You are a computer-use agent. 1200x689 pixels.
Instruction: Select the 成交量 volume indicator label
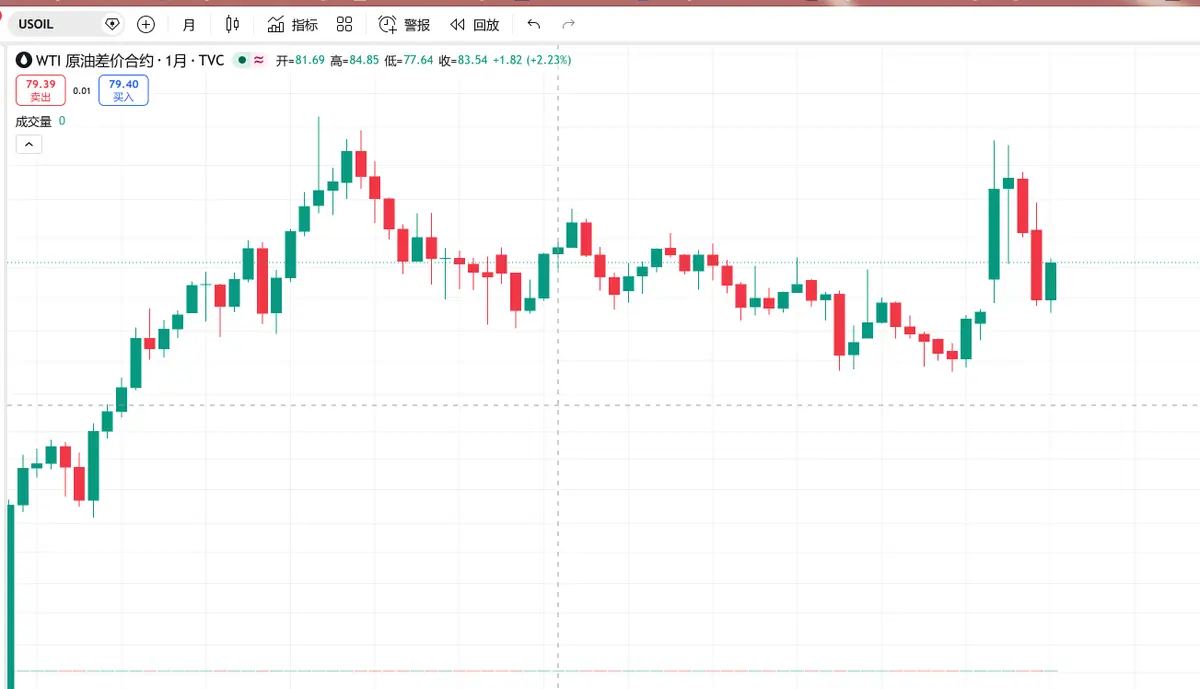33,121
